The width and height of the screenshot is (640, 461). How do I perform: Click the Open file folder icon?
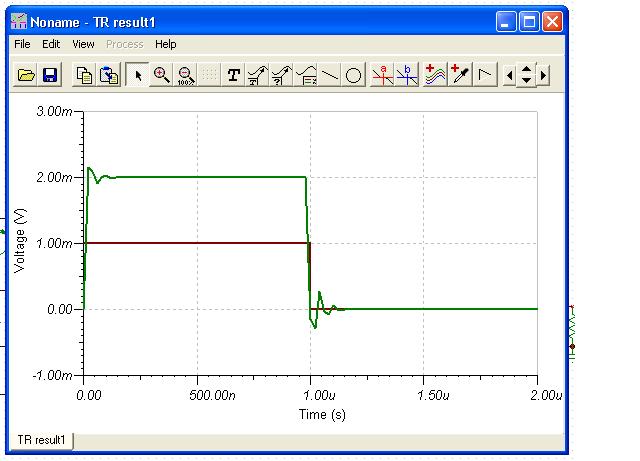click(26, 75)
